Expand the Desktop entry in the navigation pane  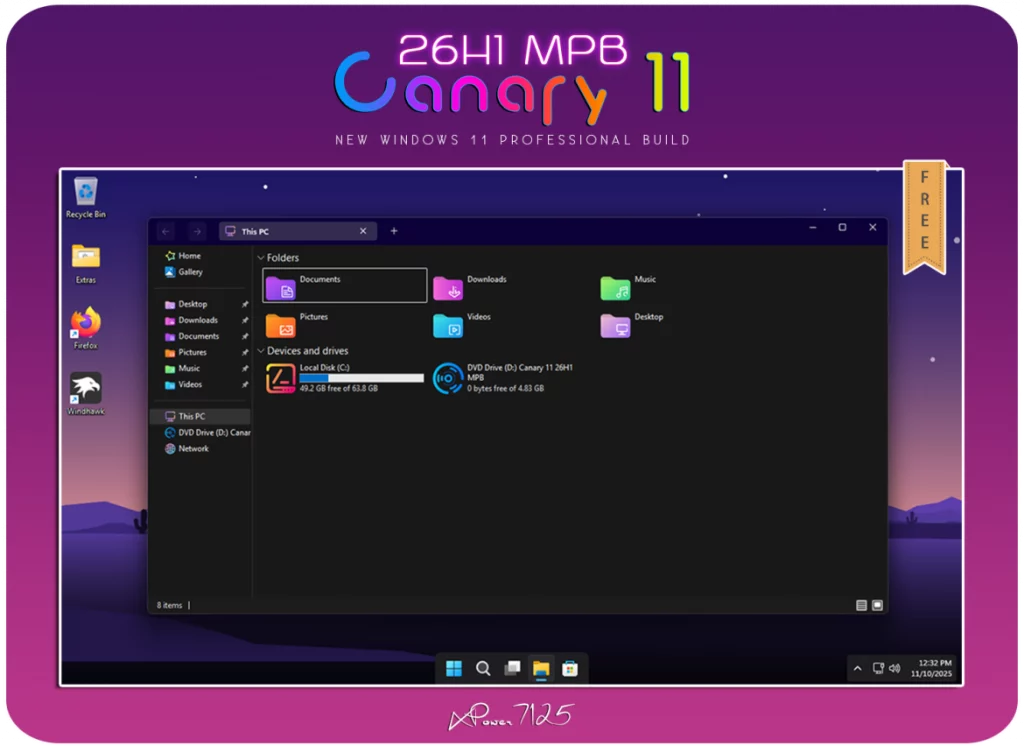162,303
